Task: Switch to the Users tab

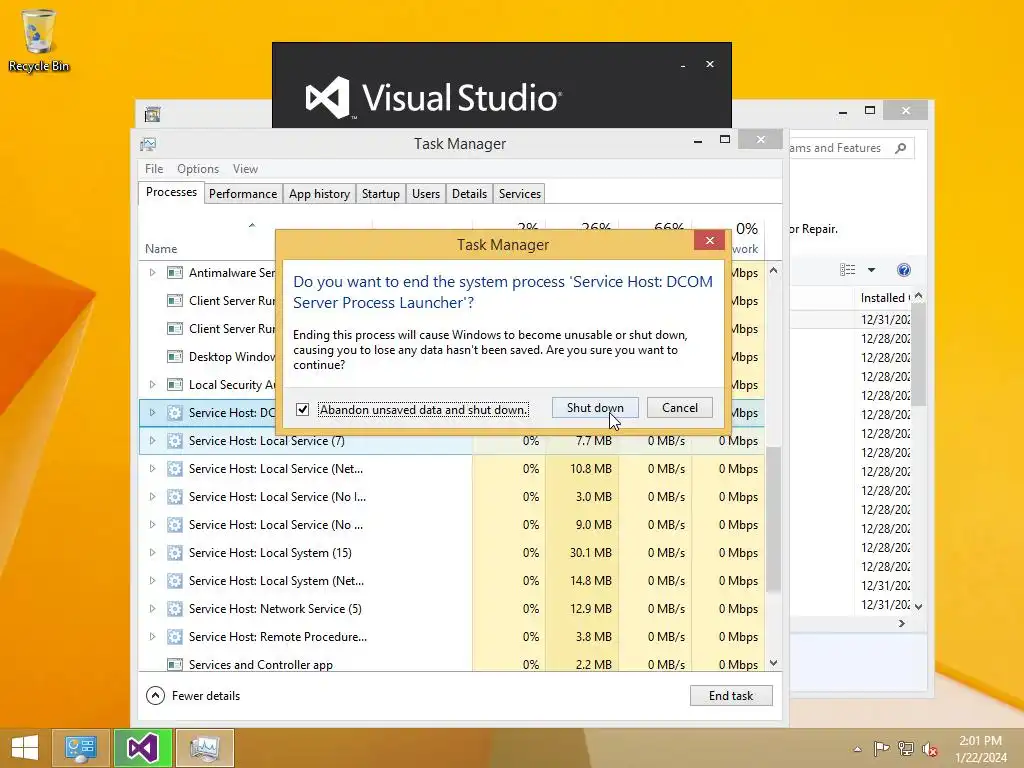Action: click(x=426, y=194)
